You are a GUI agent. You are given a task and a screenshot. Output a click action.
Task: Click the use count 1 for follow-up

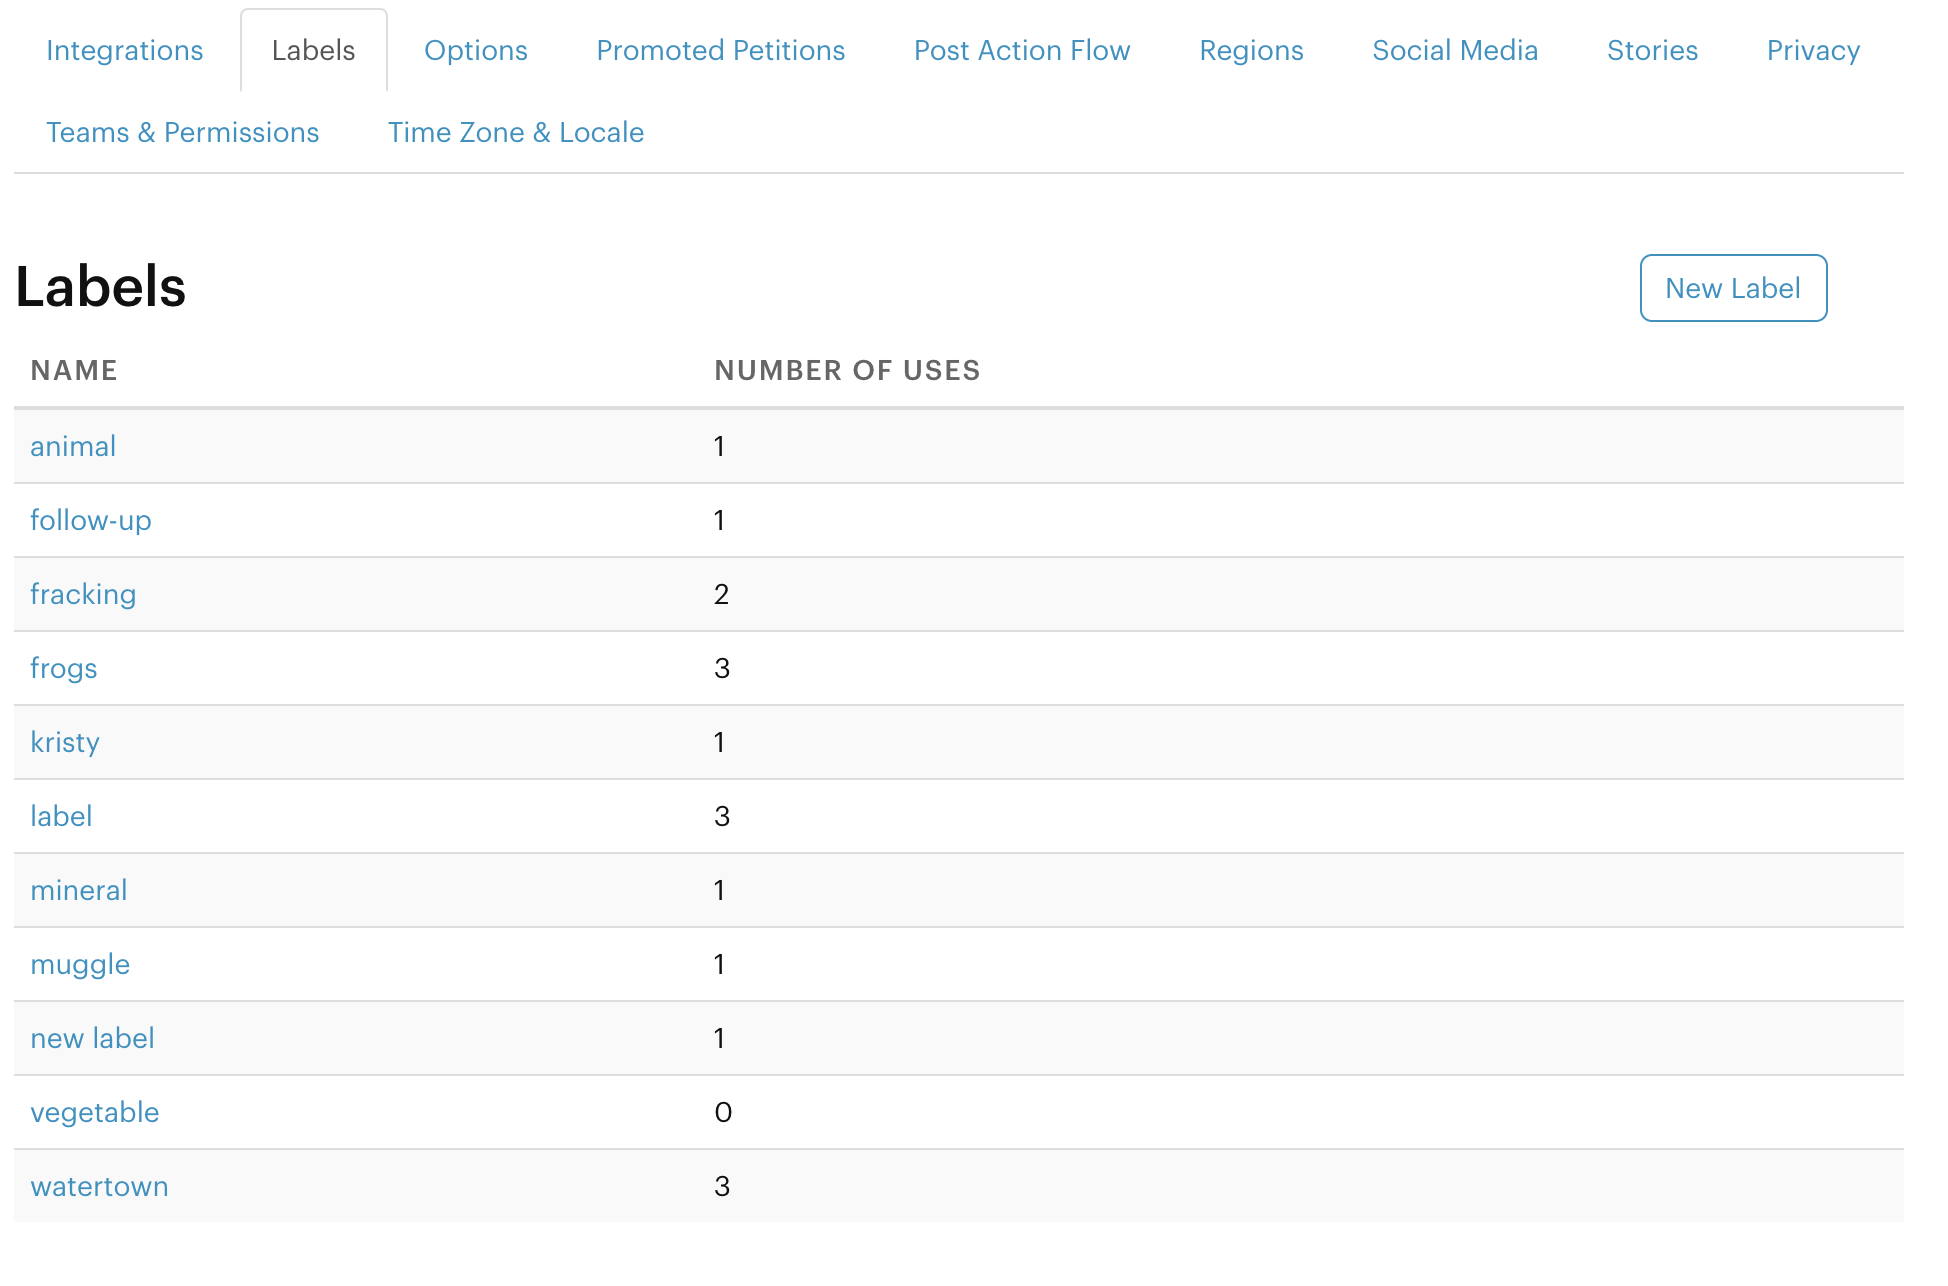point(719,520)
